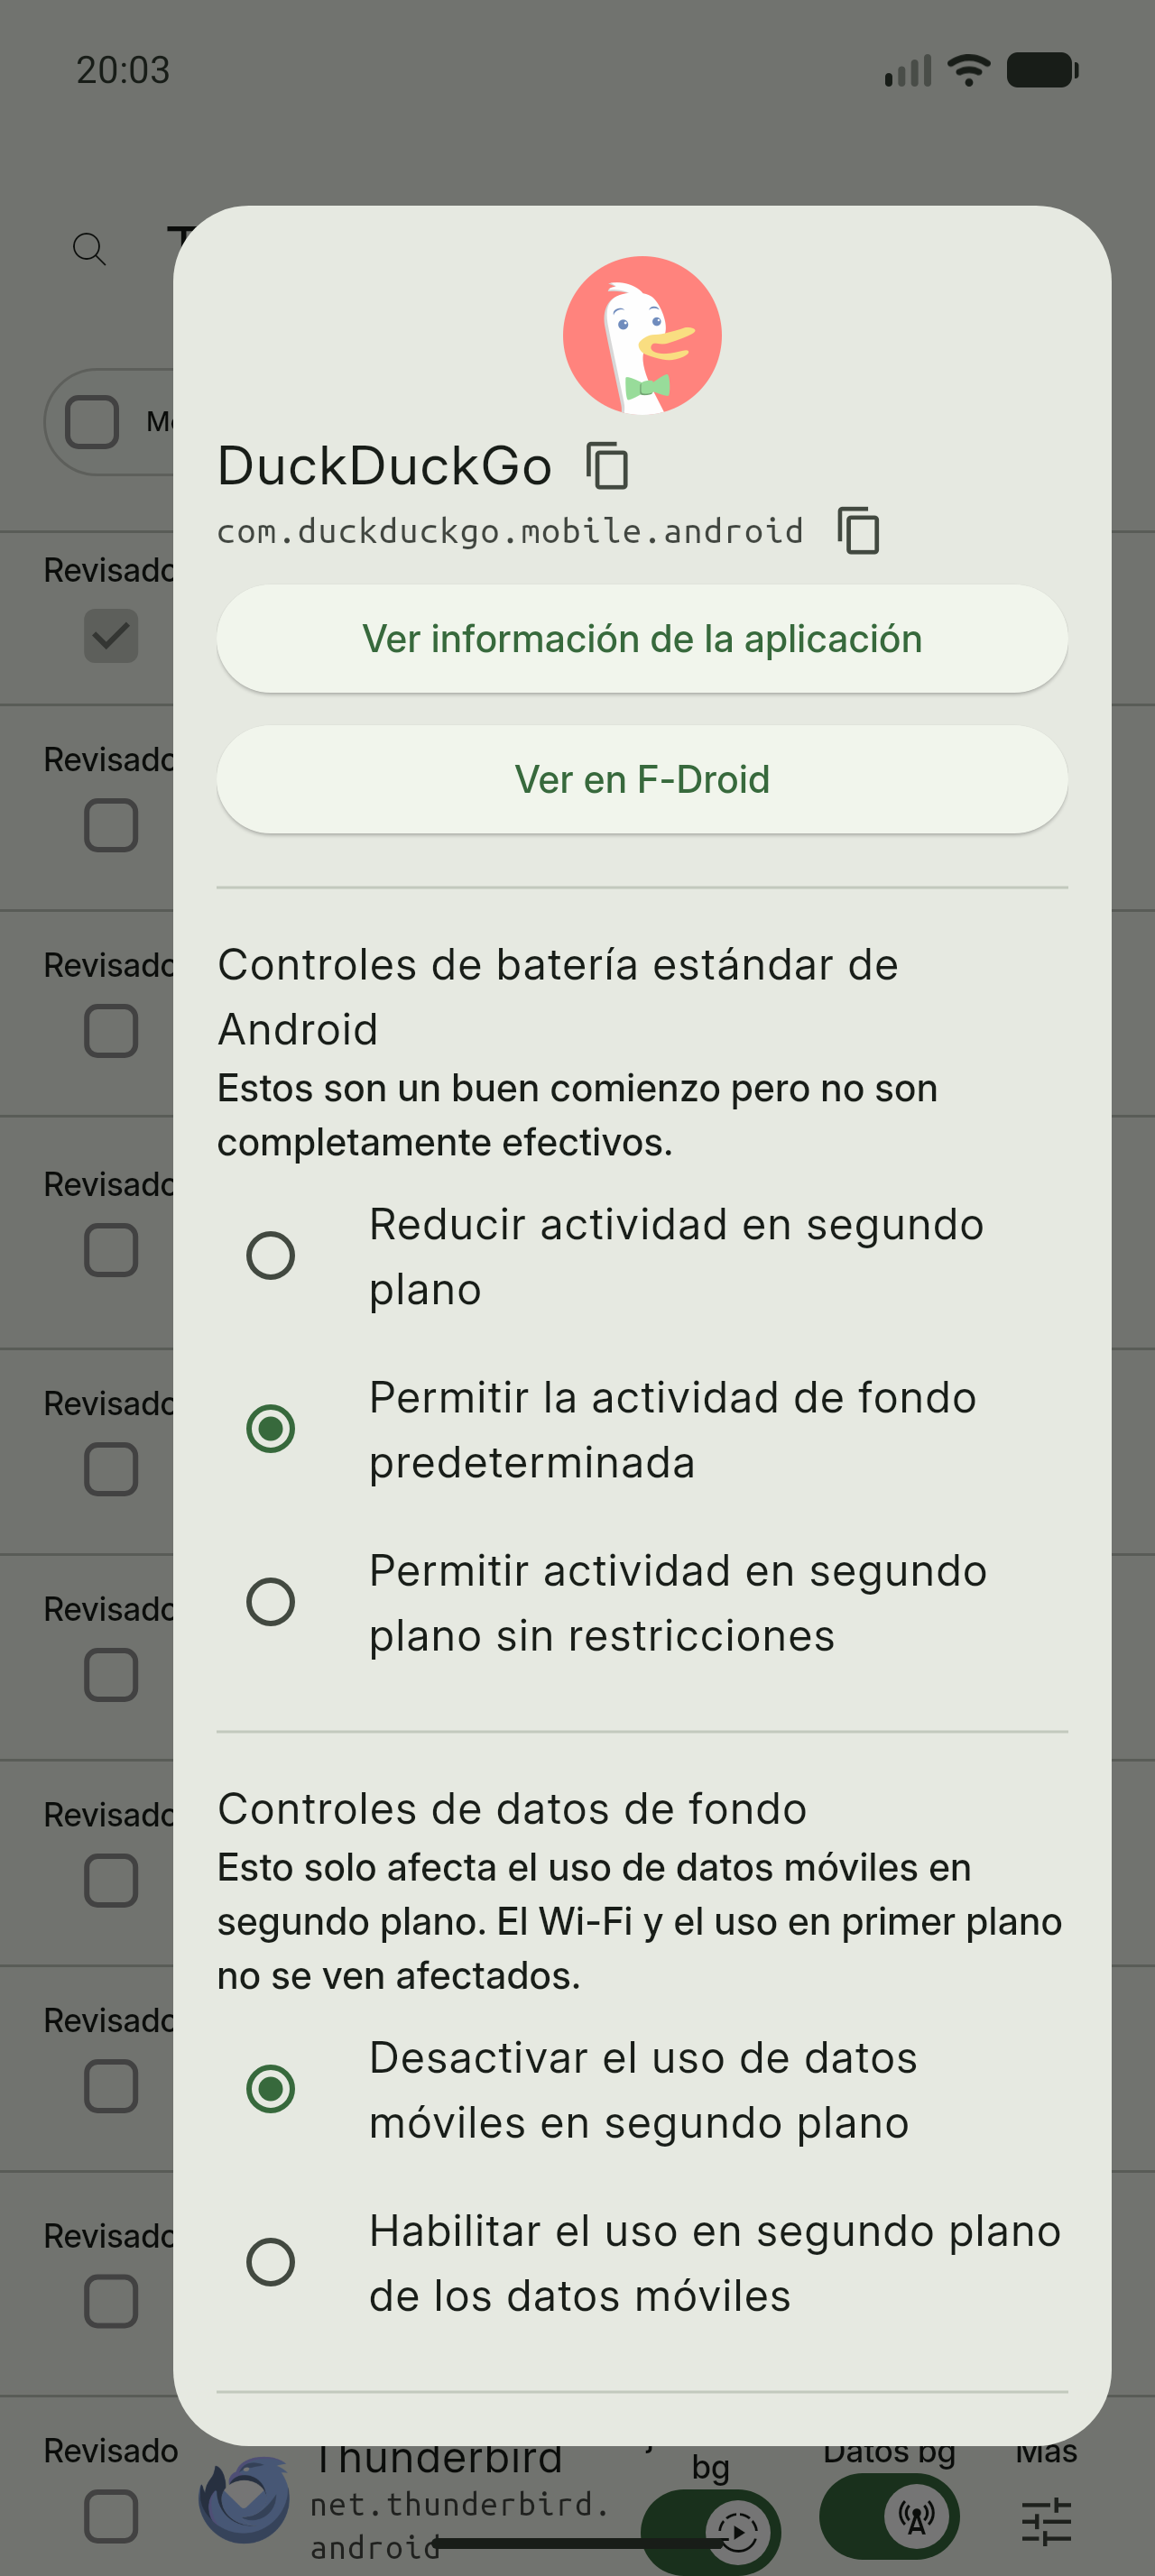The height and width of the screenshot is (2576, 1155).
Task: Tap the battery status icon
Action: click(x=1042, y=70)
